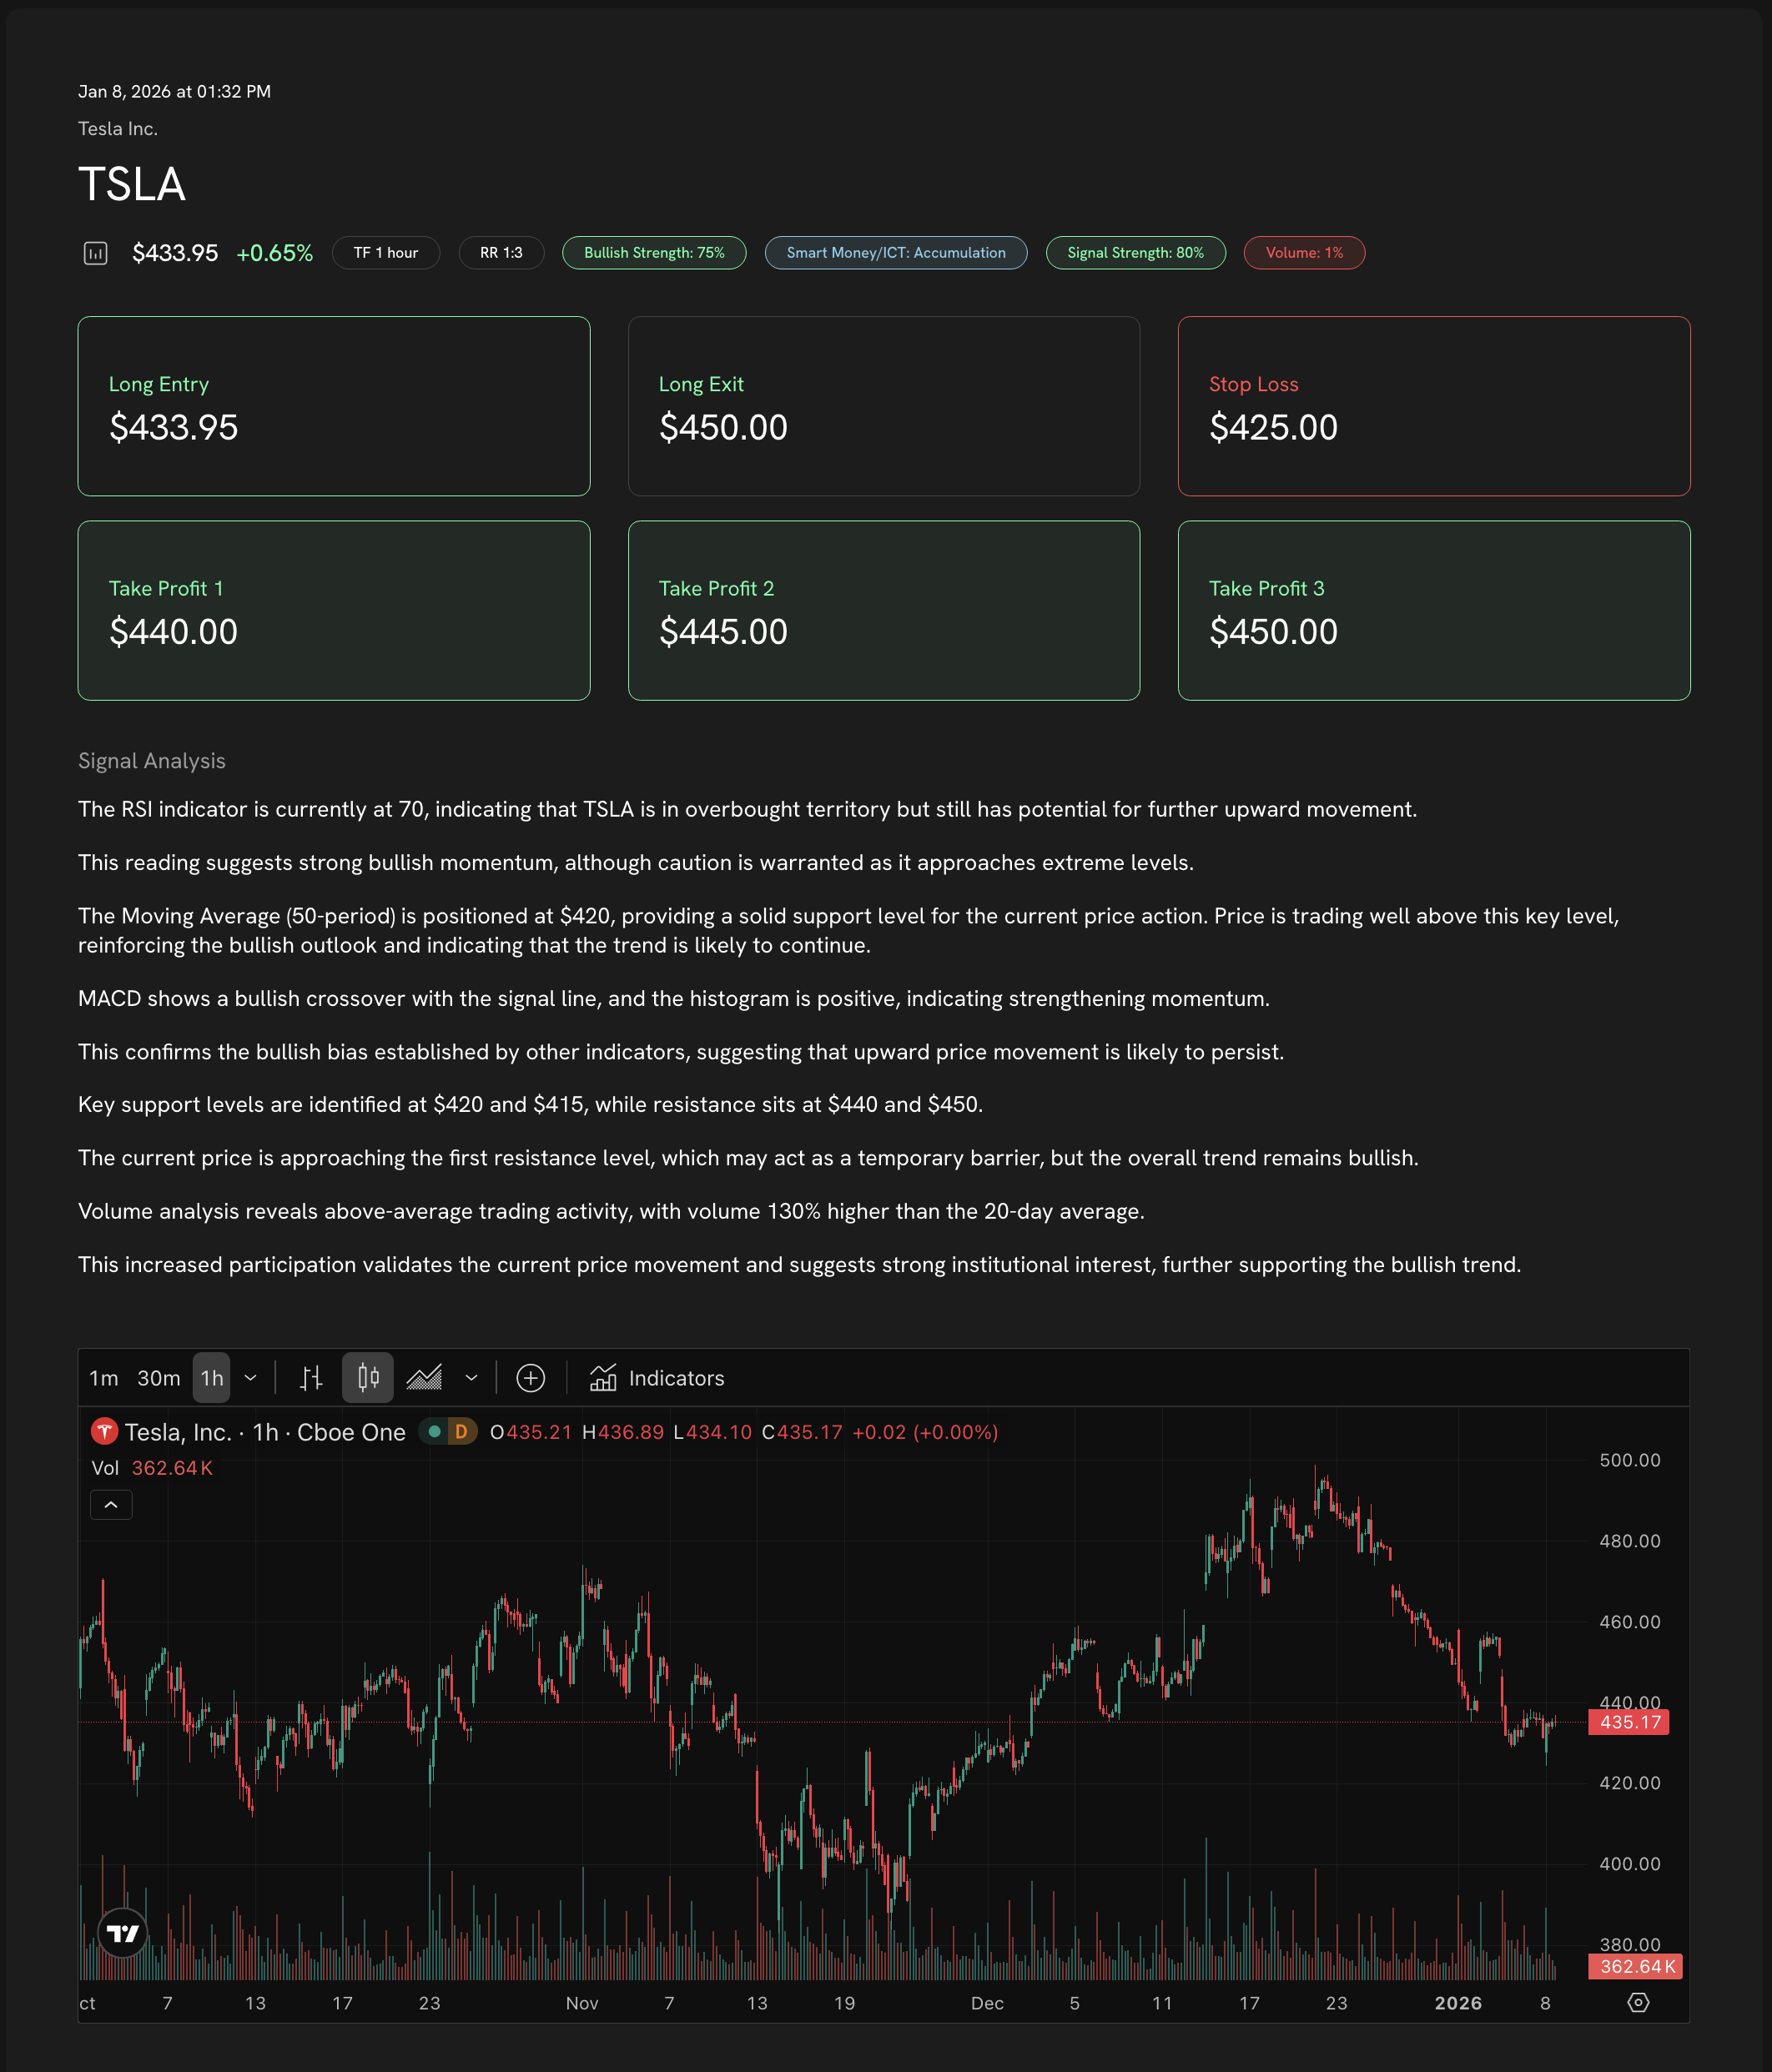Open the Indicators menu
1772x2072 pixels.
(657, 1378)
